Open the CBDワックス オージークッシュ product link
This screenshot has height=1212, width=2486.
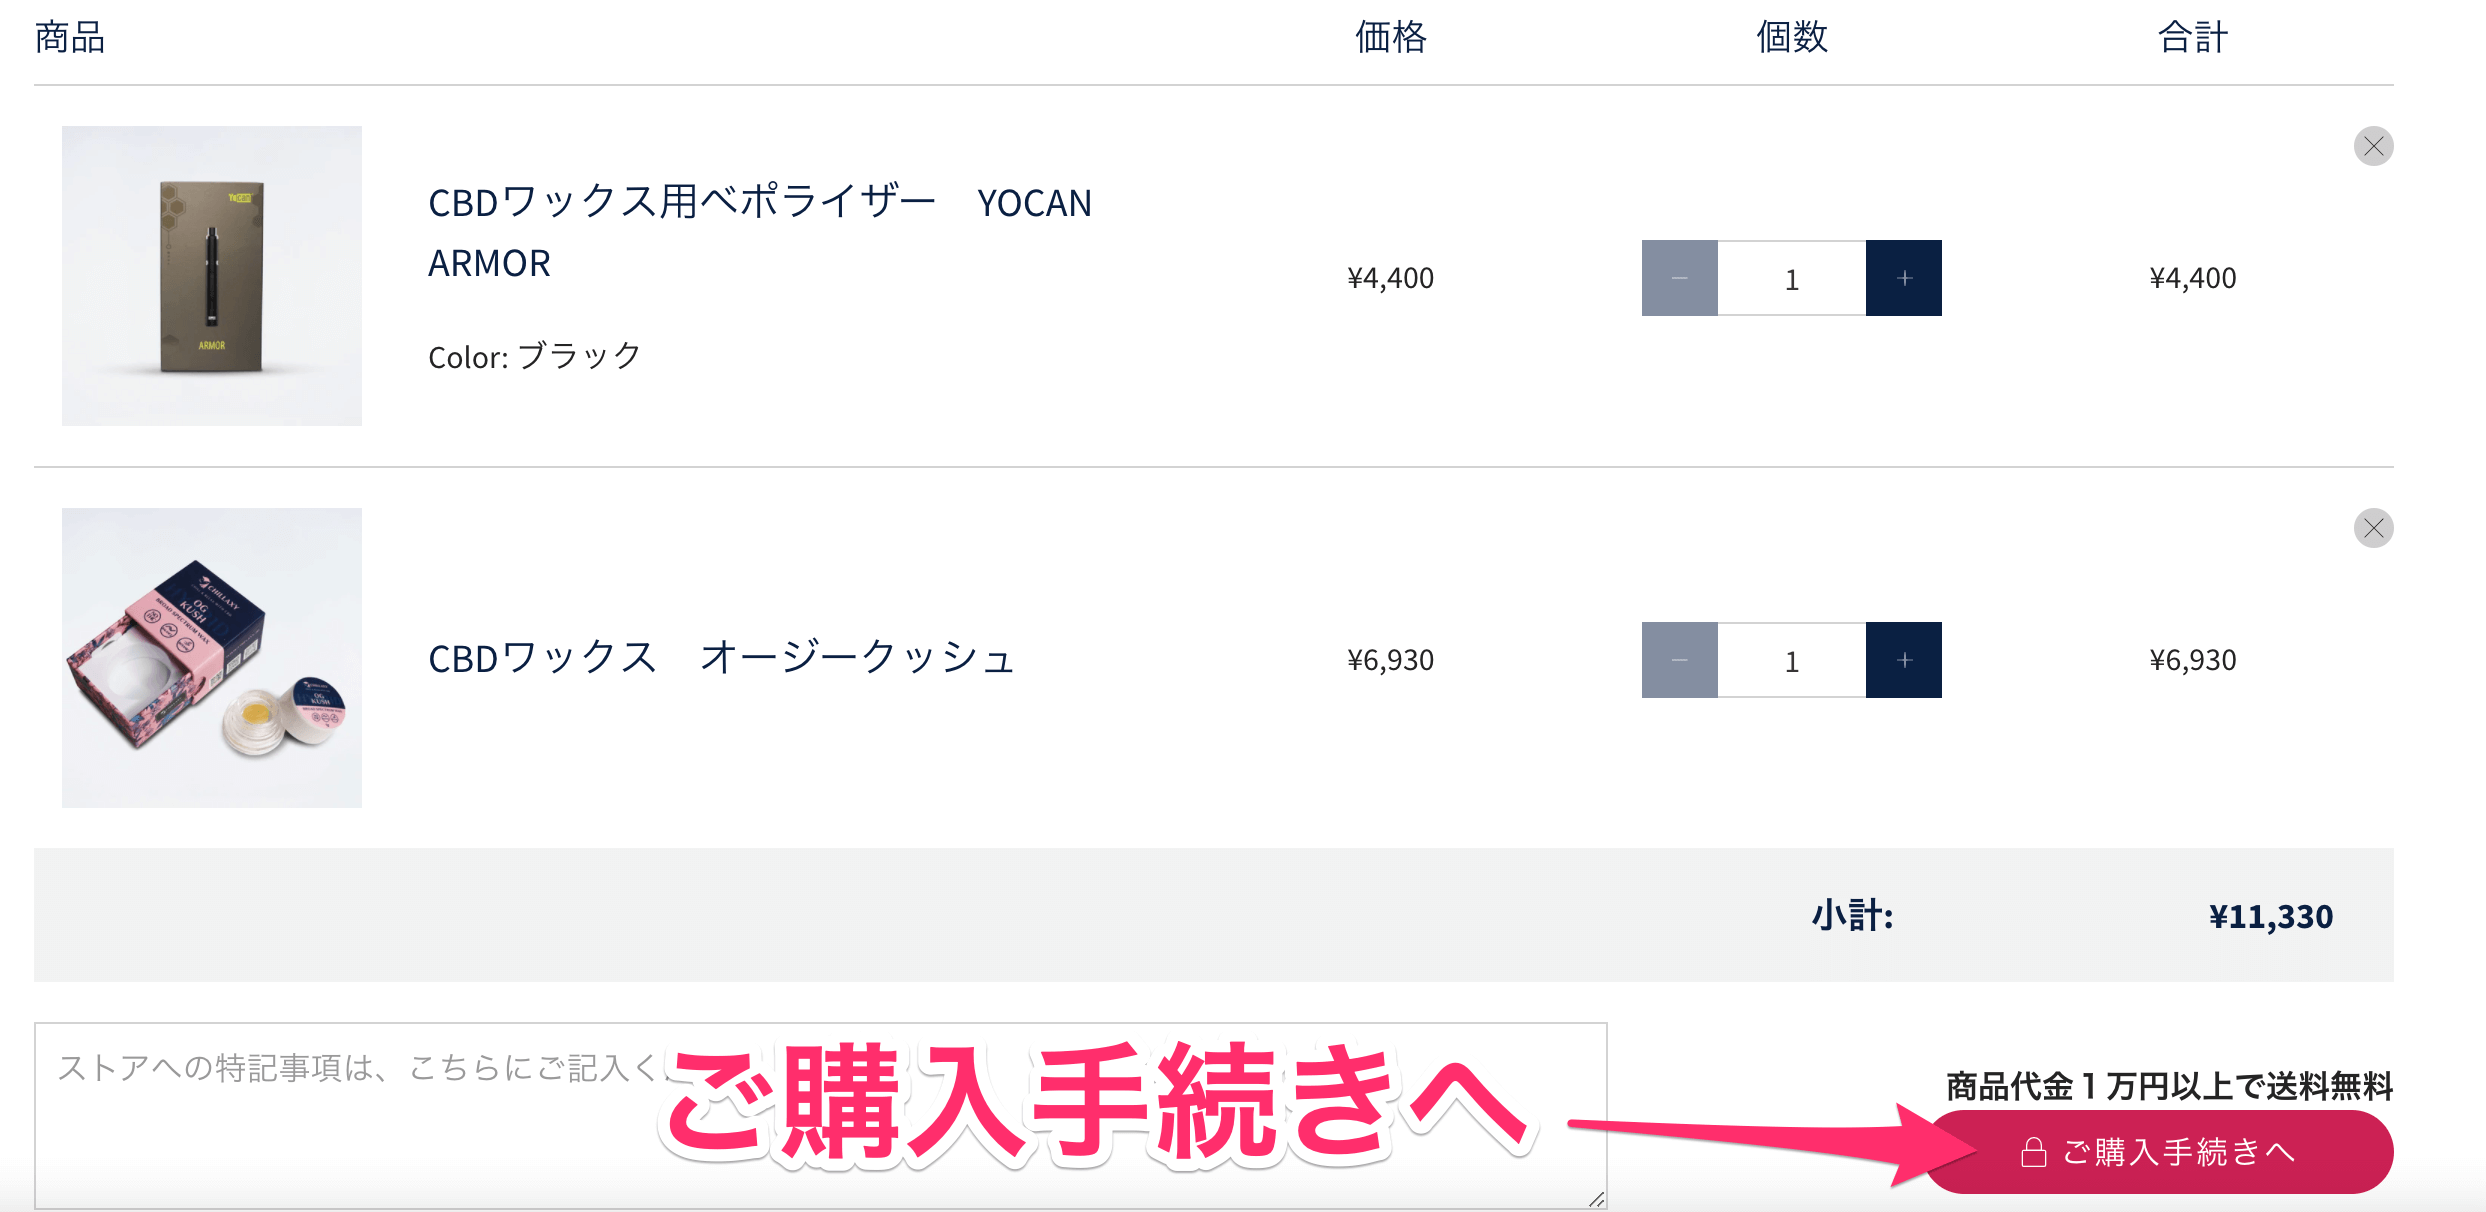tap(721, 658)
